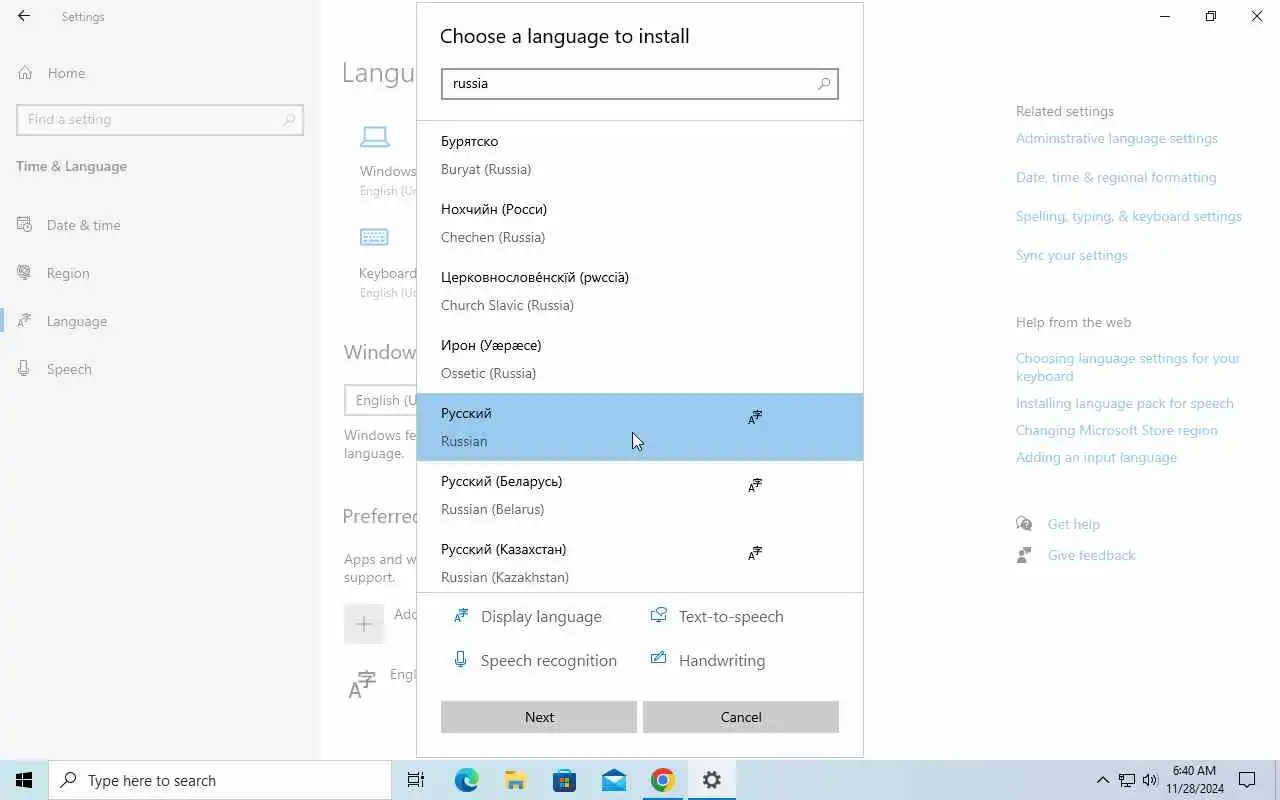Open Microsoft Store from taskbar

[x=564, y=780]
